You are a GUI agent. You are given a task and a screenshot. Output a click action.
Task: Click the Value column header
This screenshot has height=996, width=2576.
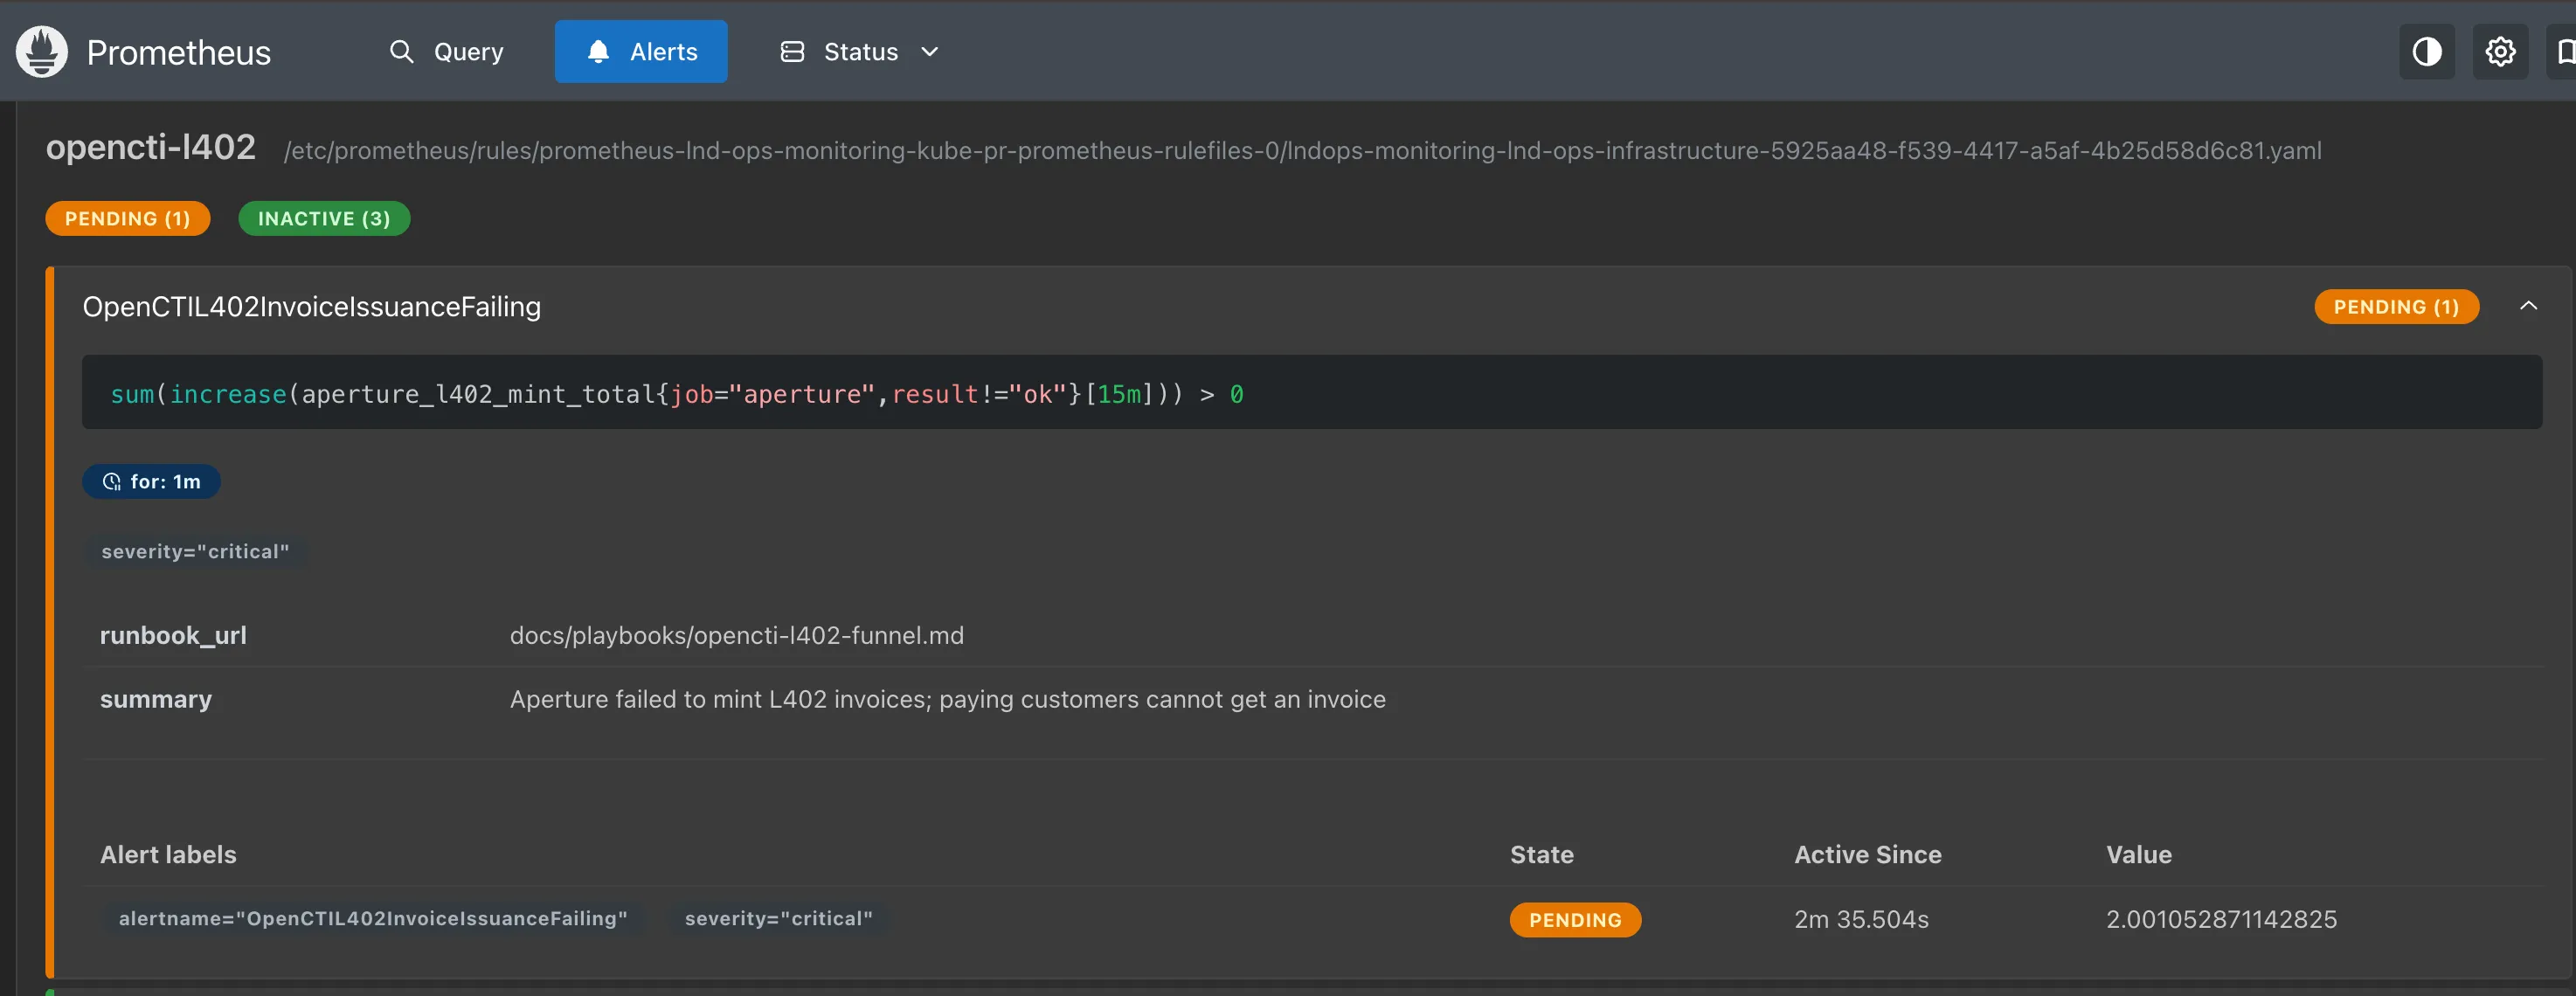(x=2138, y=855)
